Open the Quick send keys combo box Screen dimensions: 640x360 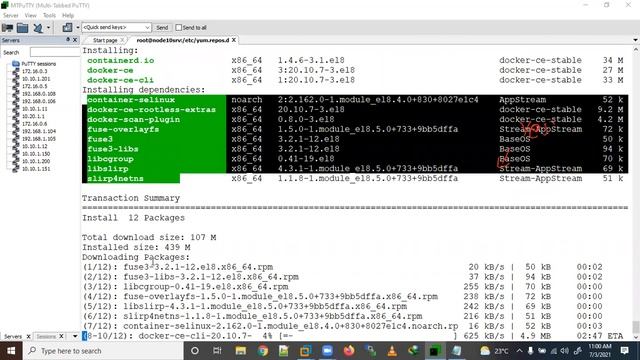(x=116, y=27)
